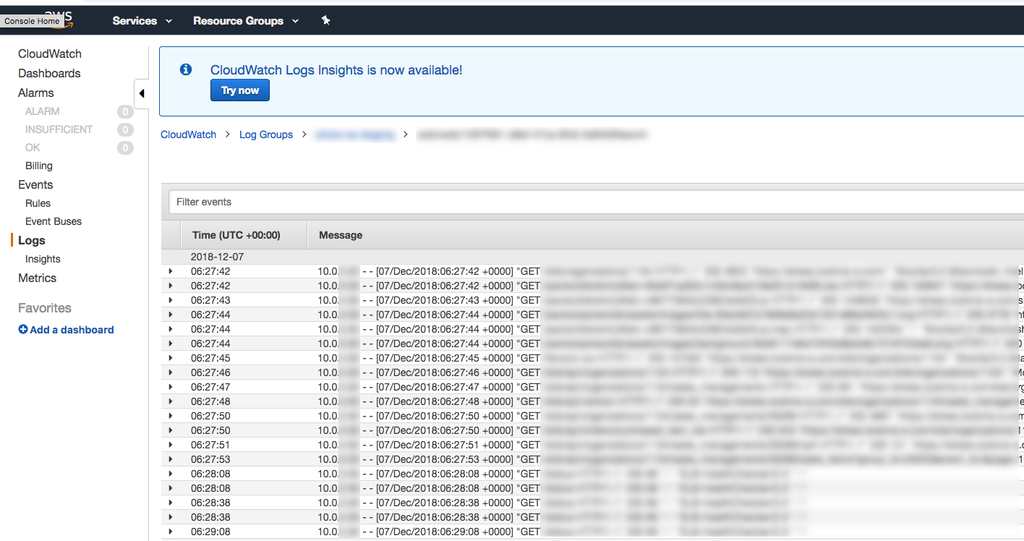Expand the first 06:27:42 log event row
The image size is (1024, 541).
tap(170, 271)
